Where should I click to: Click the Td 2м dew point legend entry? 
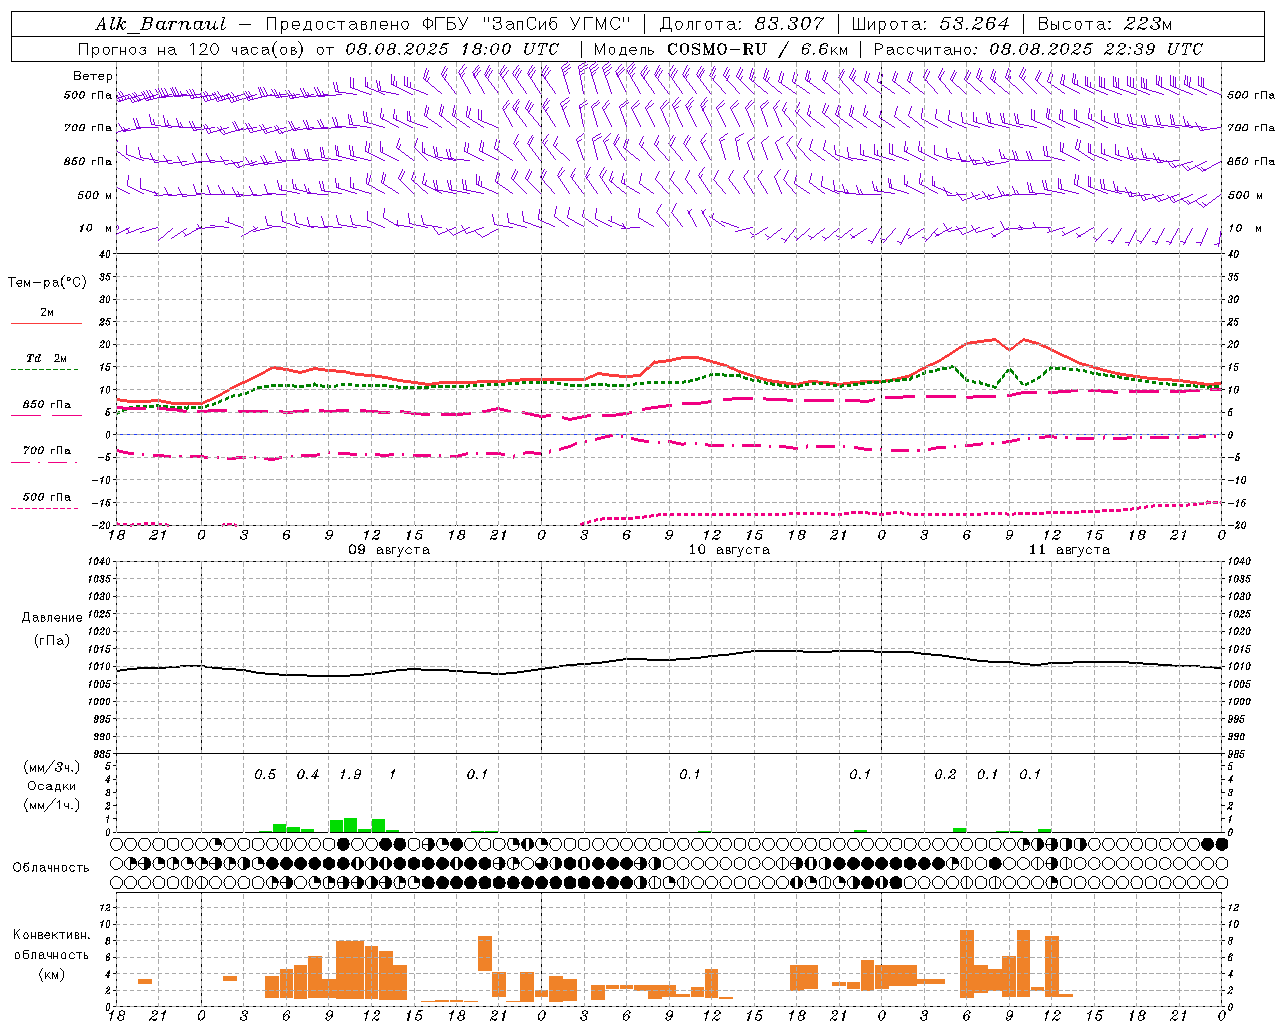coord(47,358)
